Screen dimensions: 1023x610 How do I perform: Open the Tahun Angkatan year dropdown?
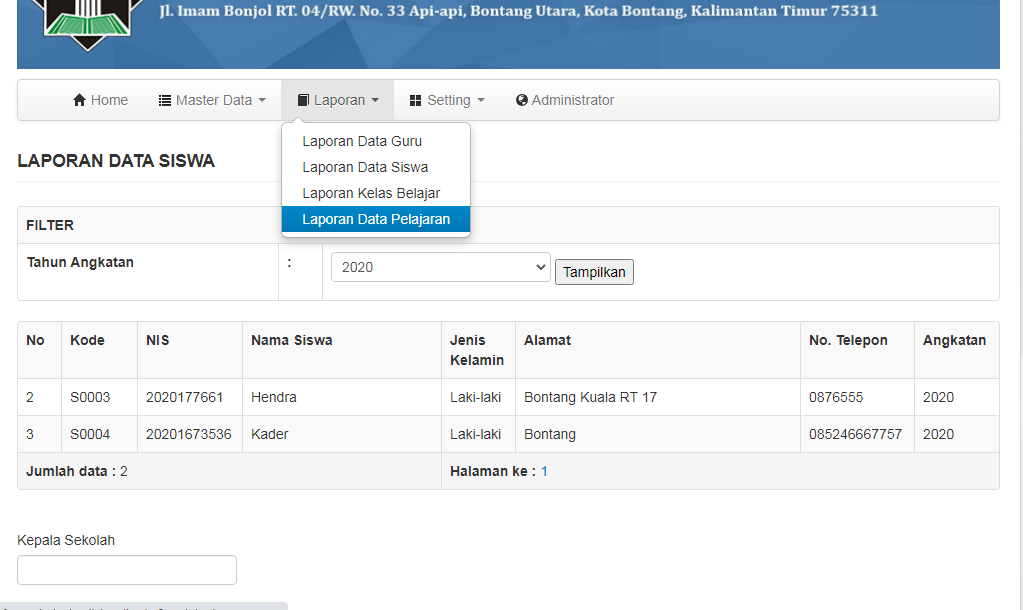[440, 267]
